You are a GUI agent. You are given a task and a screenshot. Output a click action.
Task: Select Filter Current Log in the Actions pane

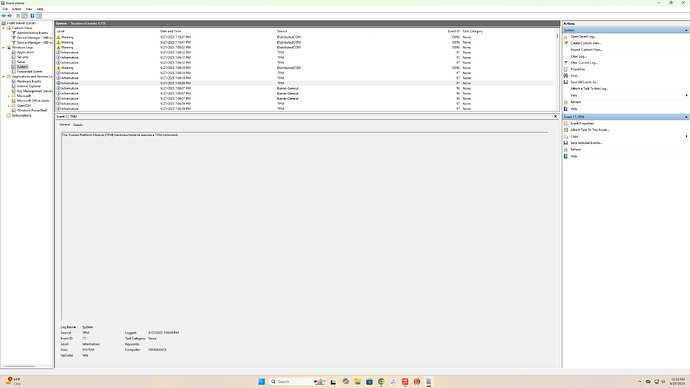[584, 63]
